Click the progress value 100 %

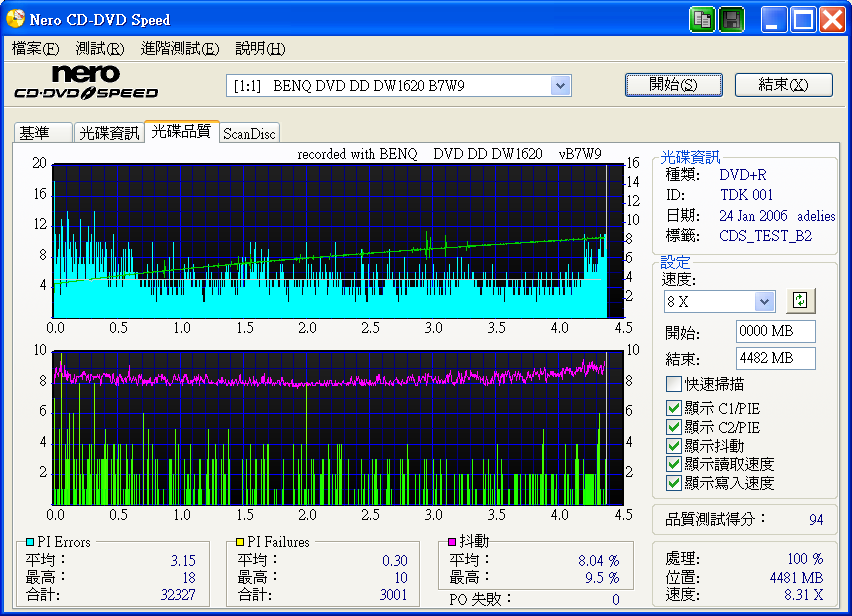805,558
